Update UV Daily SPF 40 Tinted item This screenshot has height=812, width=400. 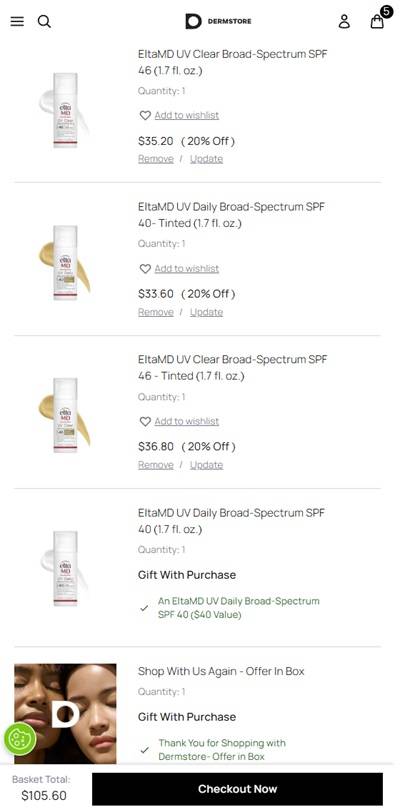pyautogui.click(x=206, y=312)
